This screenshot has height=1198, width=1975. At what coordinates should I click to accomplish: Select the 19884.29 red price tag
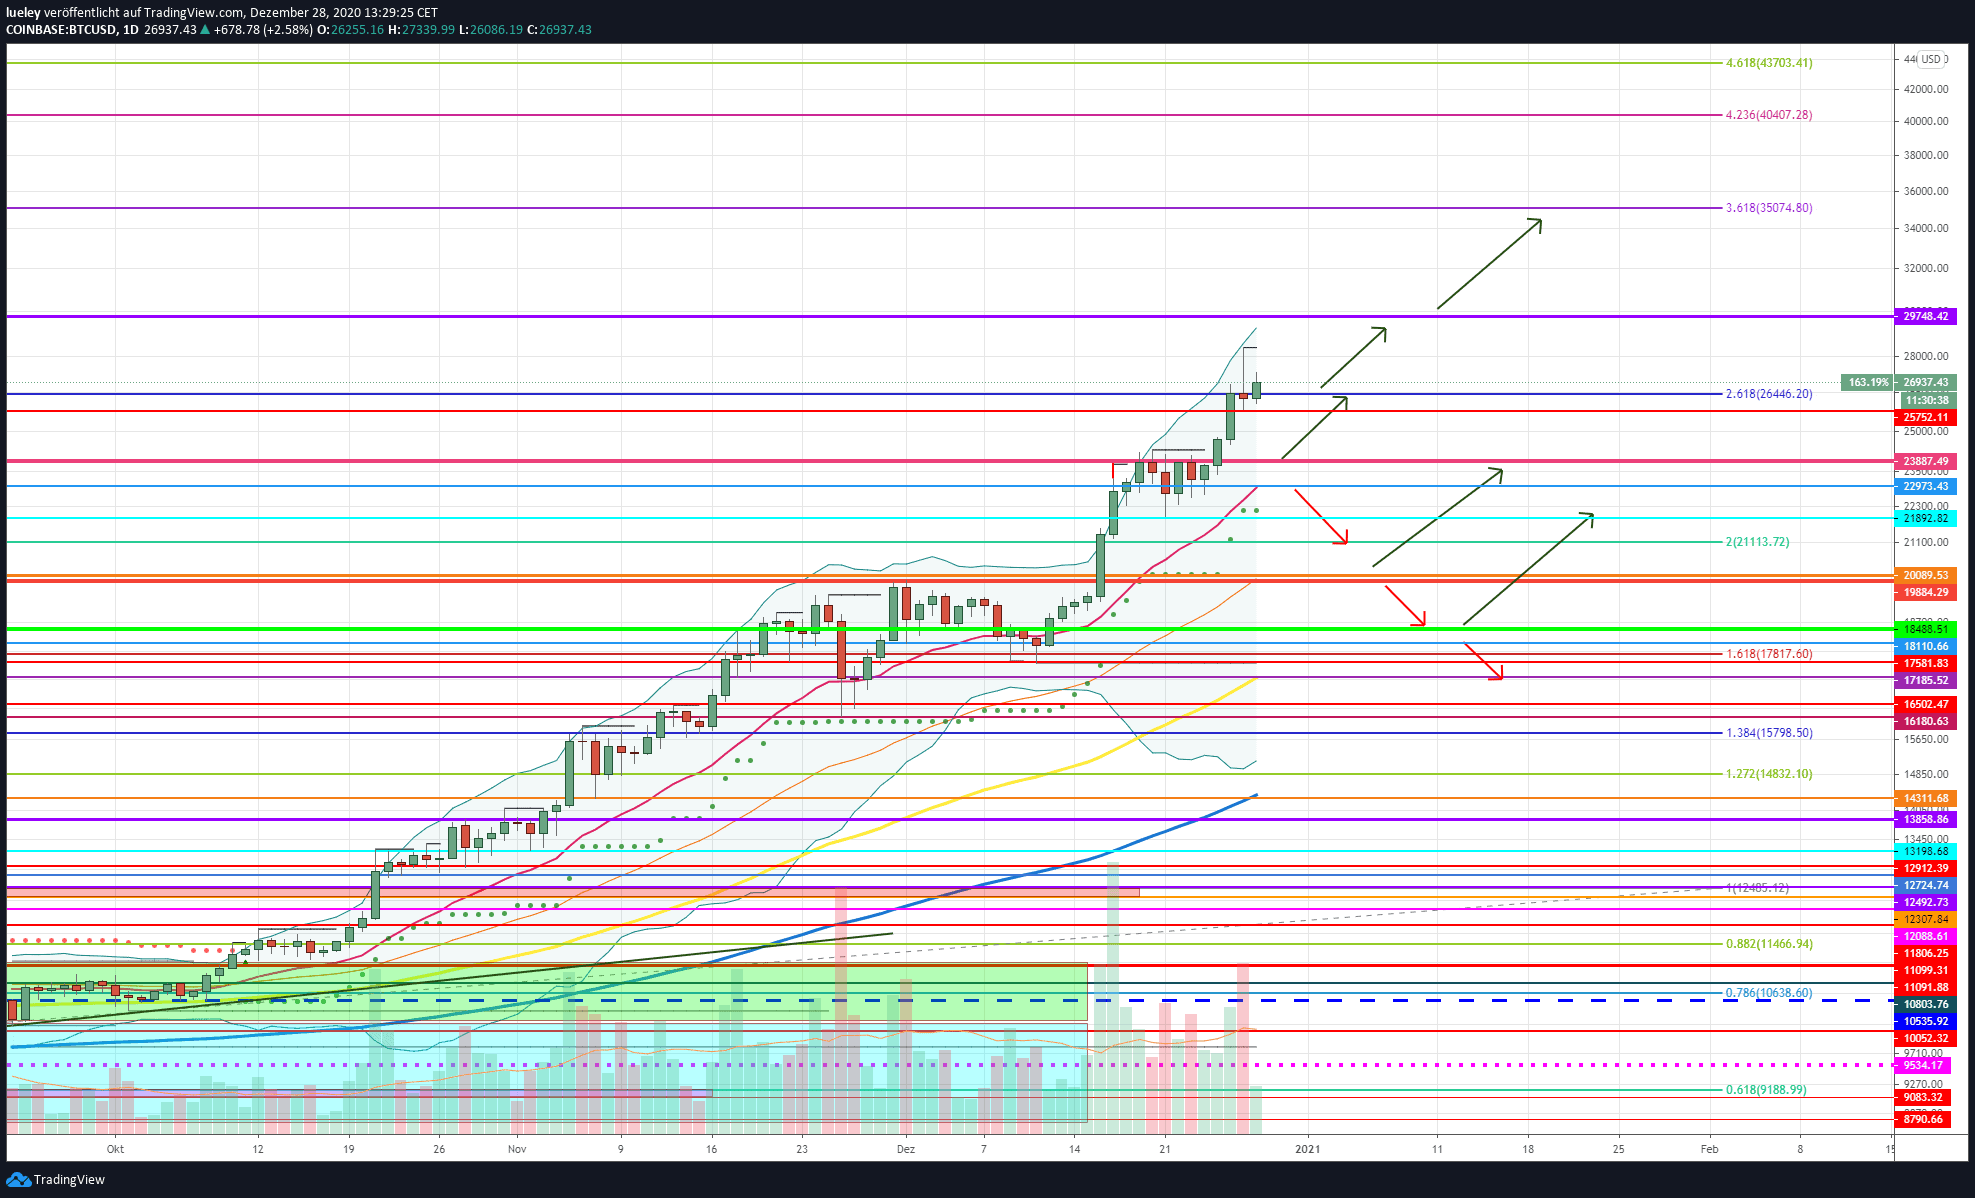tap(1925, 592)
